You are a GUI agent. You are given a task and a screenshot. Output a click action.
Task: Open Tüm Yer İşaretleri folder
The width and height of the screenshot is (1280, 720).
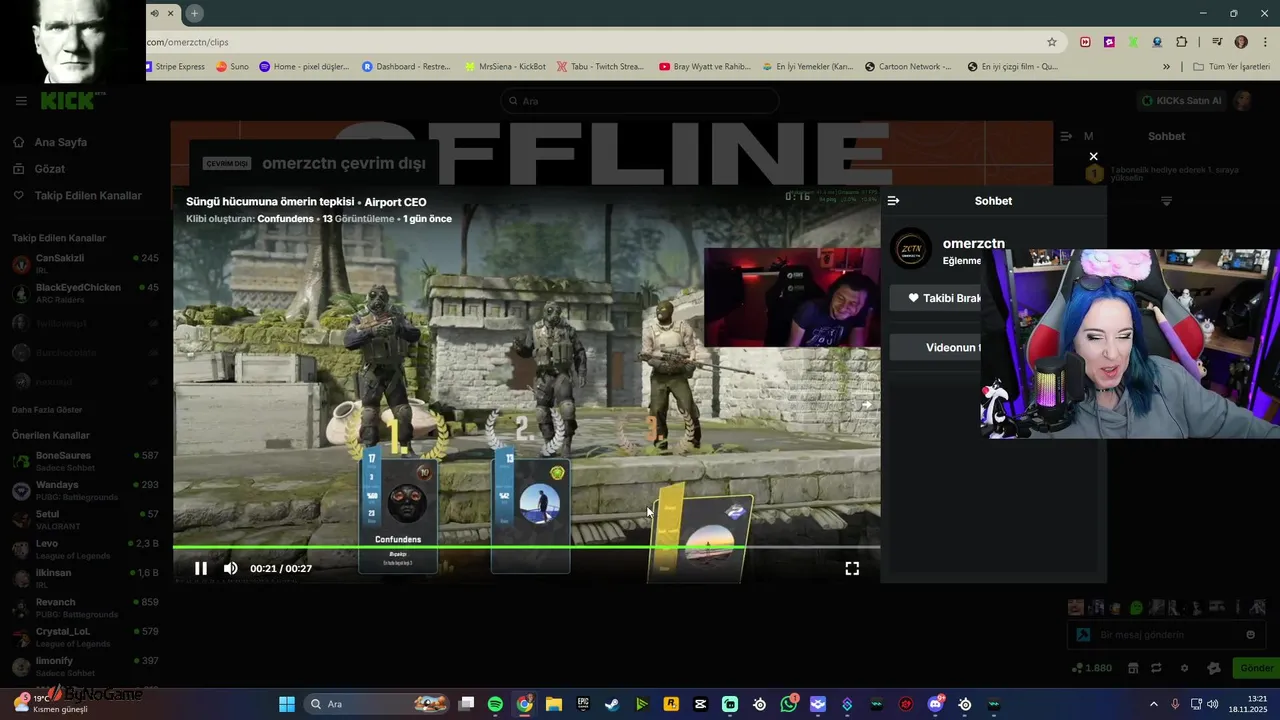[x=1232, y=67]
